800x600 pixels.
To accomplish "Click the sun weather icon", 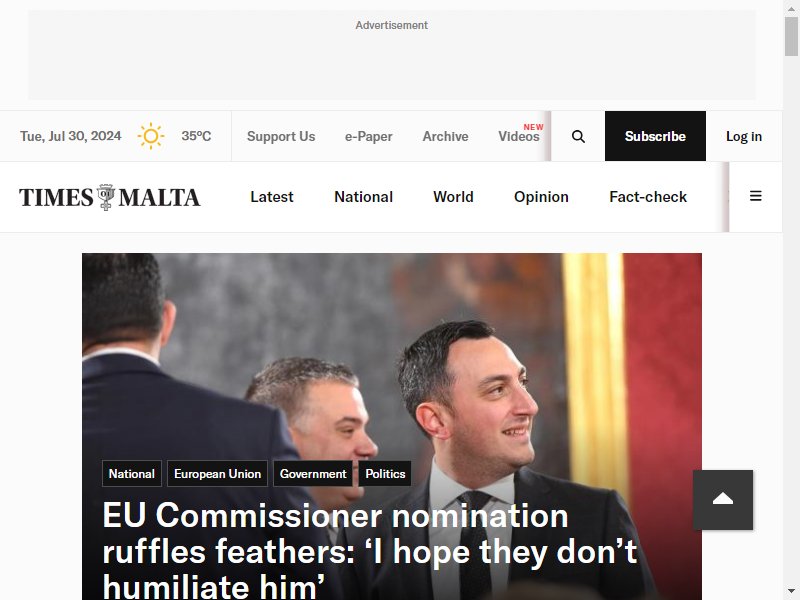I will coord(151,136).
